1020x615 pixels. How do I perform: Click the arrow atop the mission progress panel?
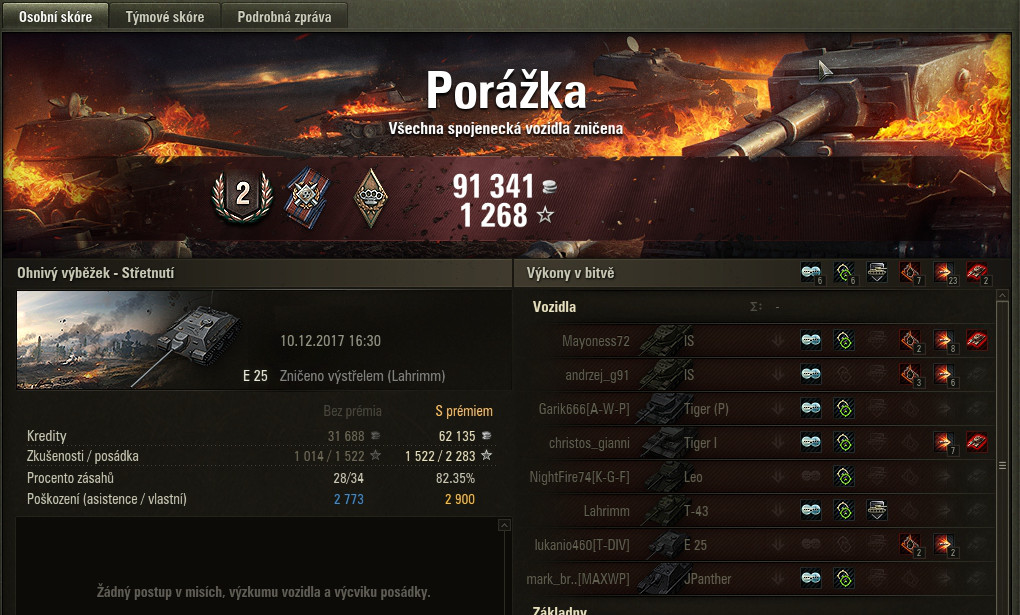coord(503,525)
